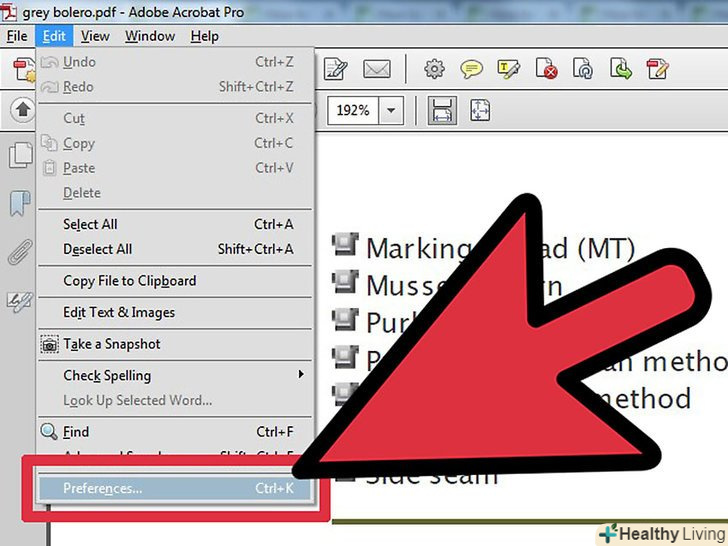Viewport: 728px width, 546px height.
Task: Open the File menu
Action: pos(17,36)
